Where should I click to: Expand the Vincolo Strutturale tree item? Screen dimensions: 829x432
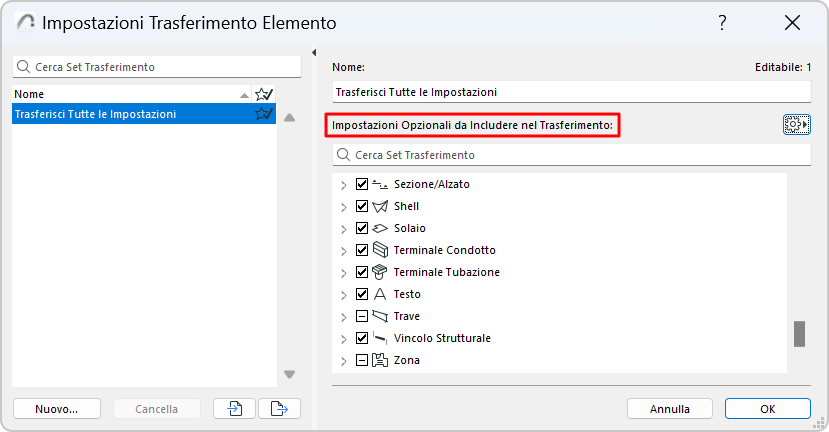click(344, 338)
